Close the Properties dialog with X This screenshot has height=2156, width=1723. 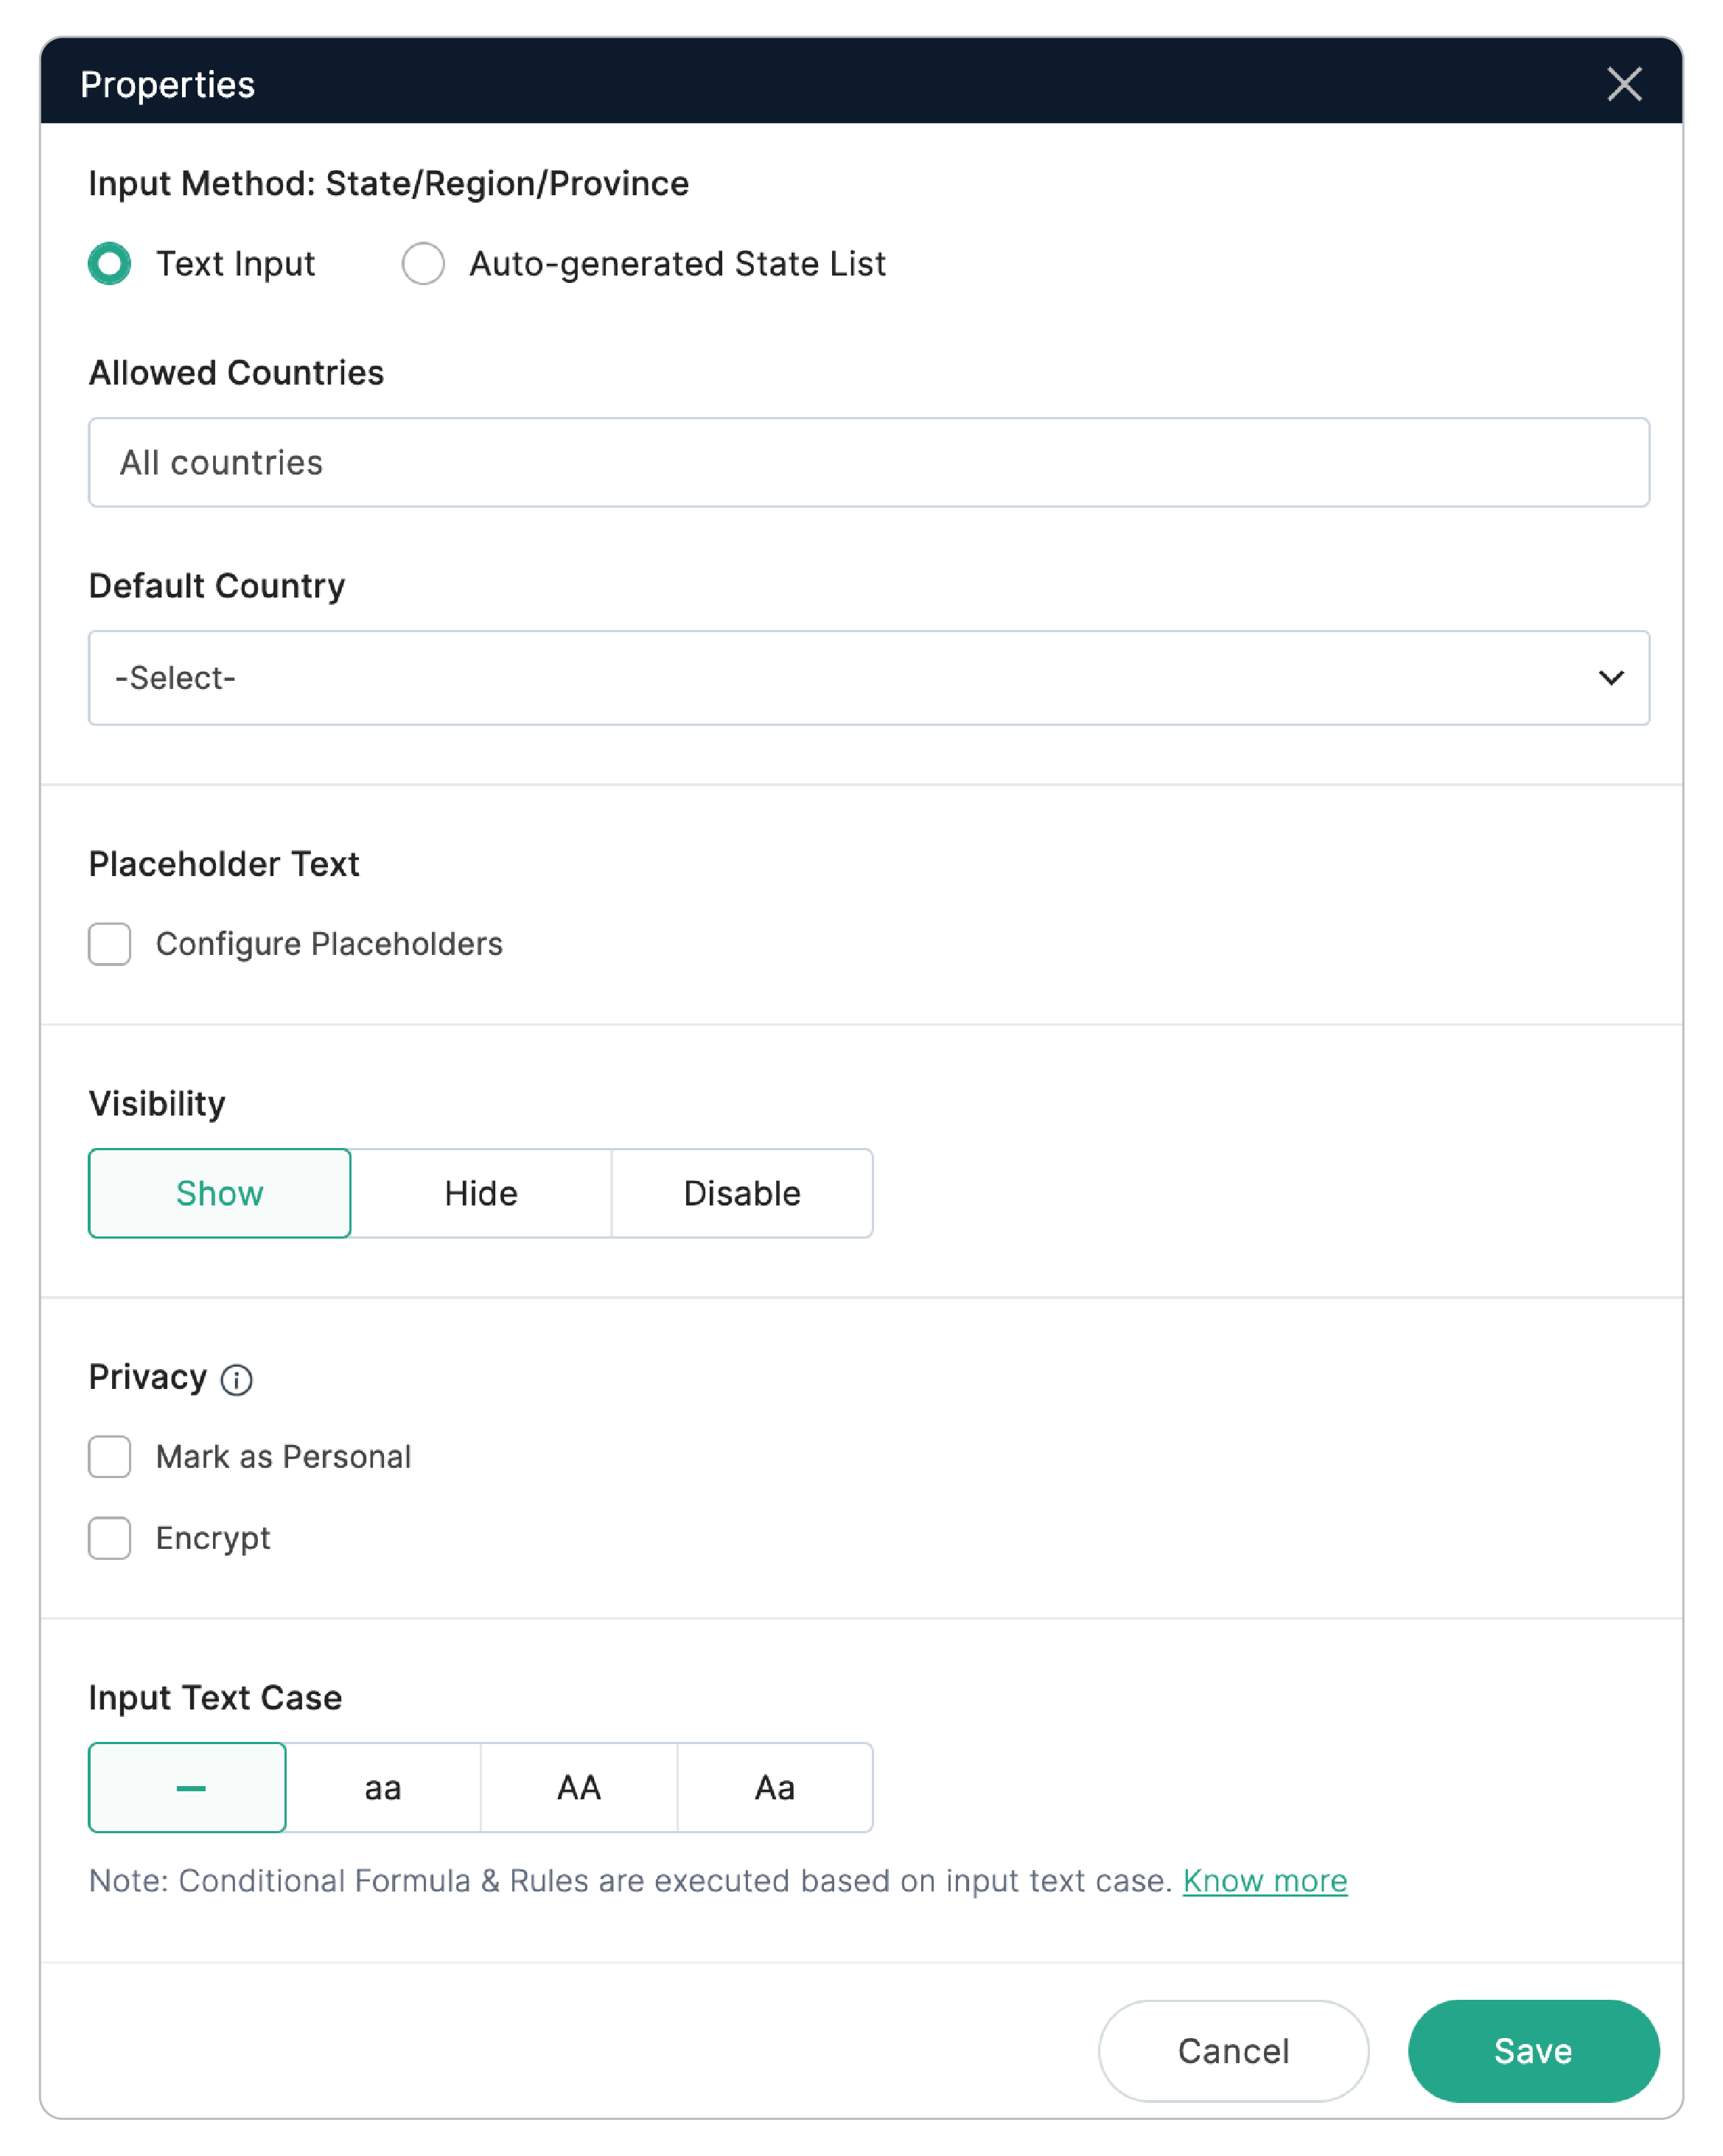coord(1624,85)
